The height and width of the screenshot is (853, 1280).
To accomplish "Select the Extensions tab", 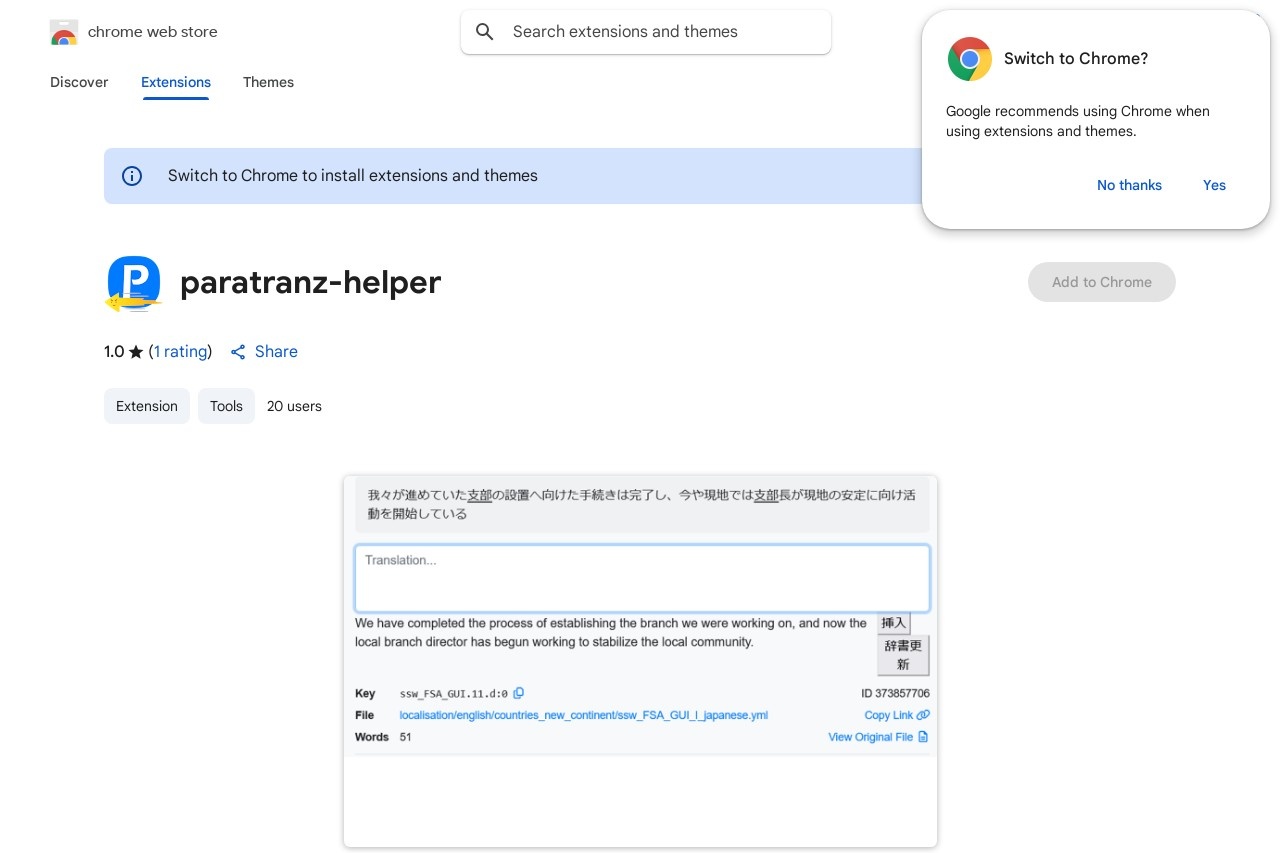I will point(176,82).
